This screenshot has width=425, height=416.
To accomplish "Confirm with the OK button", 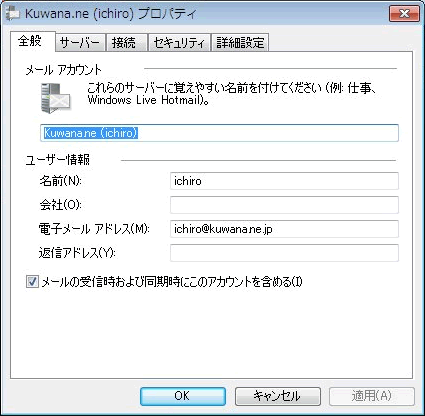I will click(x=183, y=396).
